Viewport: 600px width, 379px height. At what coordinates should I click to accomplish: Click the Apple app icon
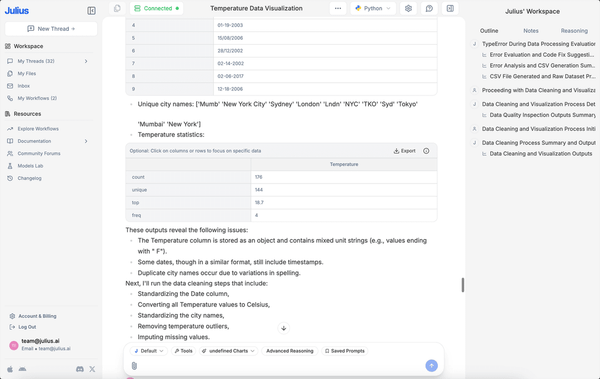point(10,369)
